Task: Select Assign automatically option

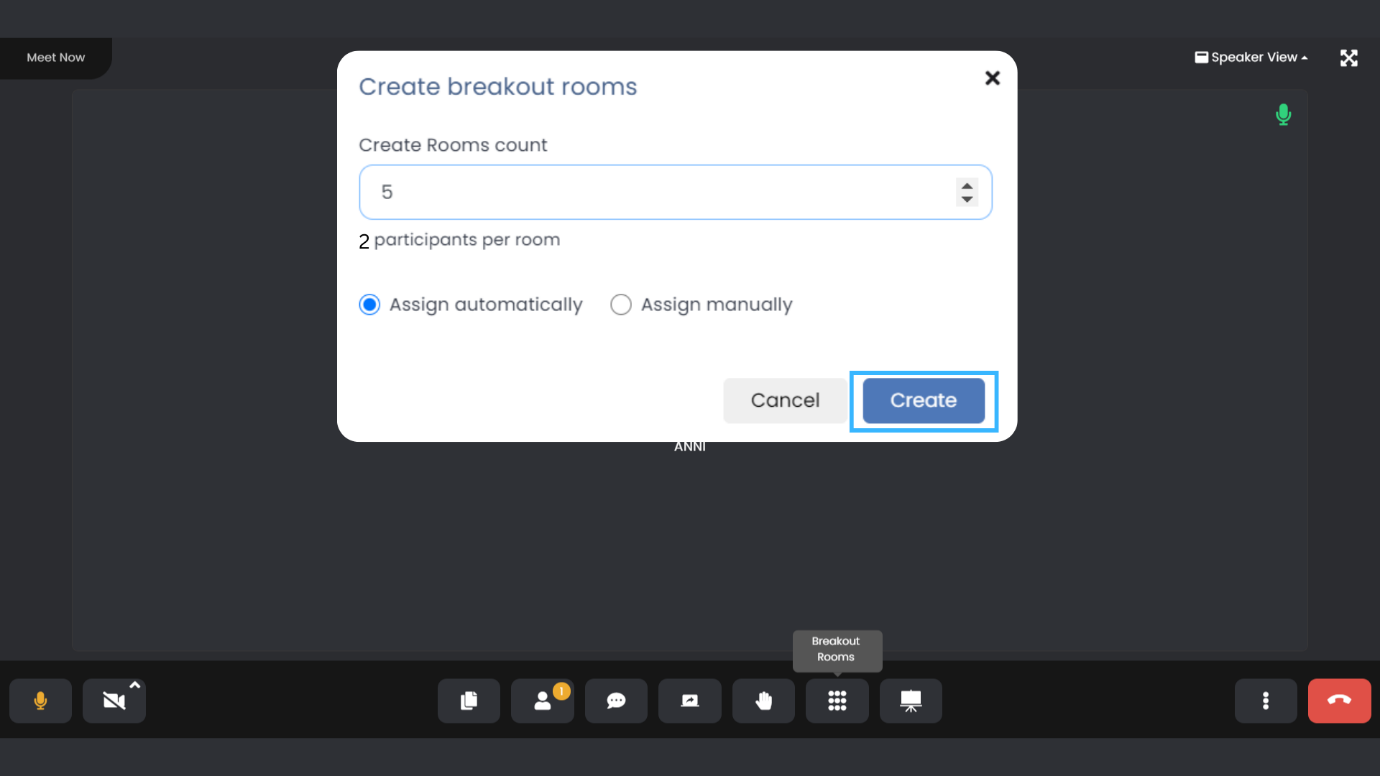Action: click(370, 305)
